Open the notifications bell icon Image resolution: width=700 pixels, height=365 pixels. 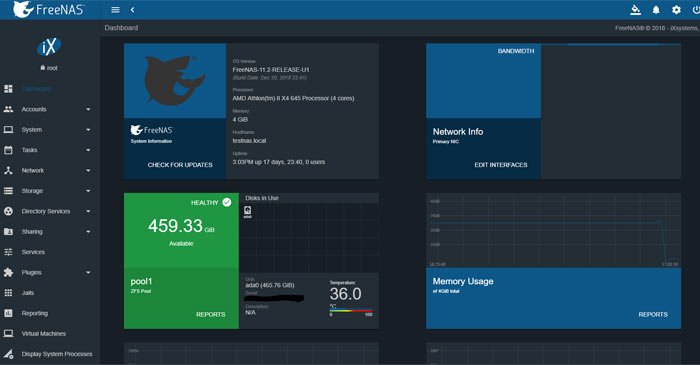[x=656, y=10]
